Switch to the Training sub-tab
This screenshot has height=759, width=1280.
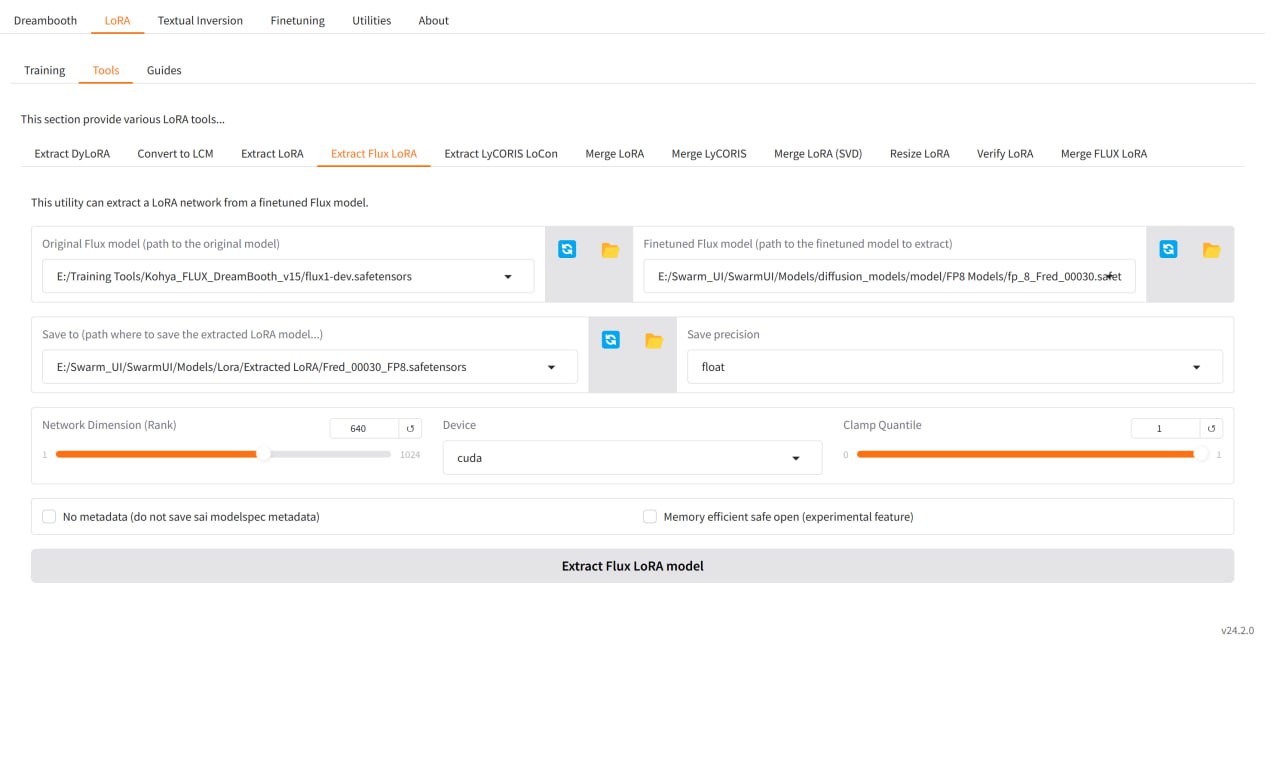(x=44, y=70)
